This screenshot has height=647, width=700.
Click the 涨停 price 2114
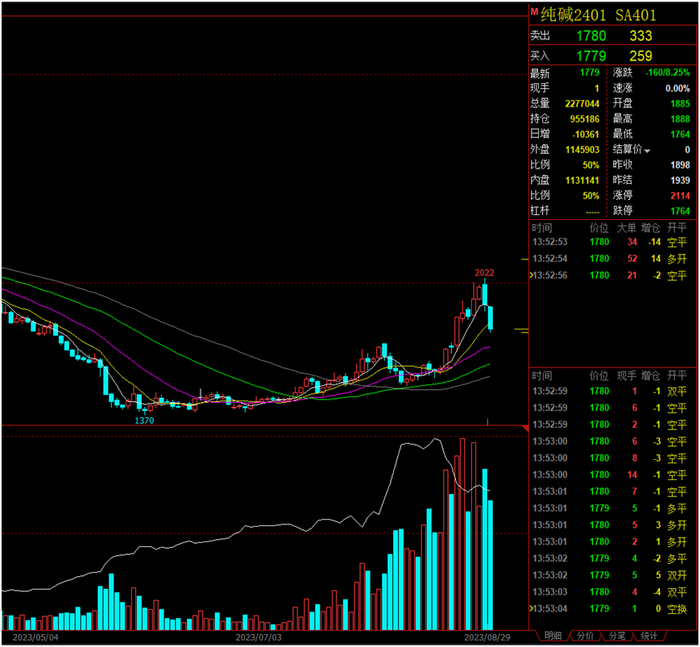tap(680, 196)
